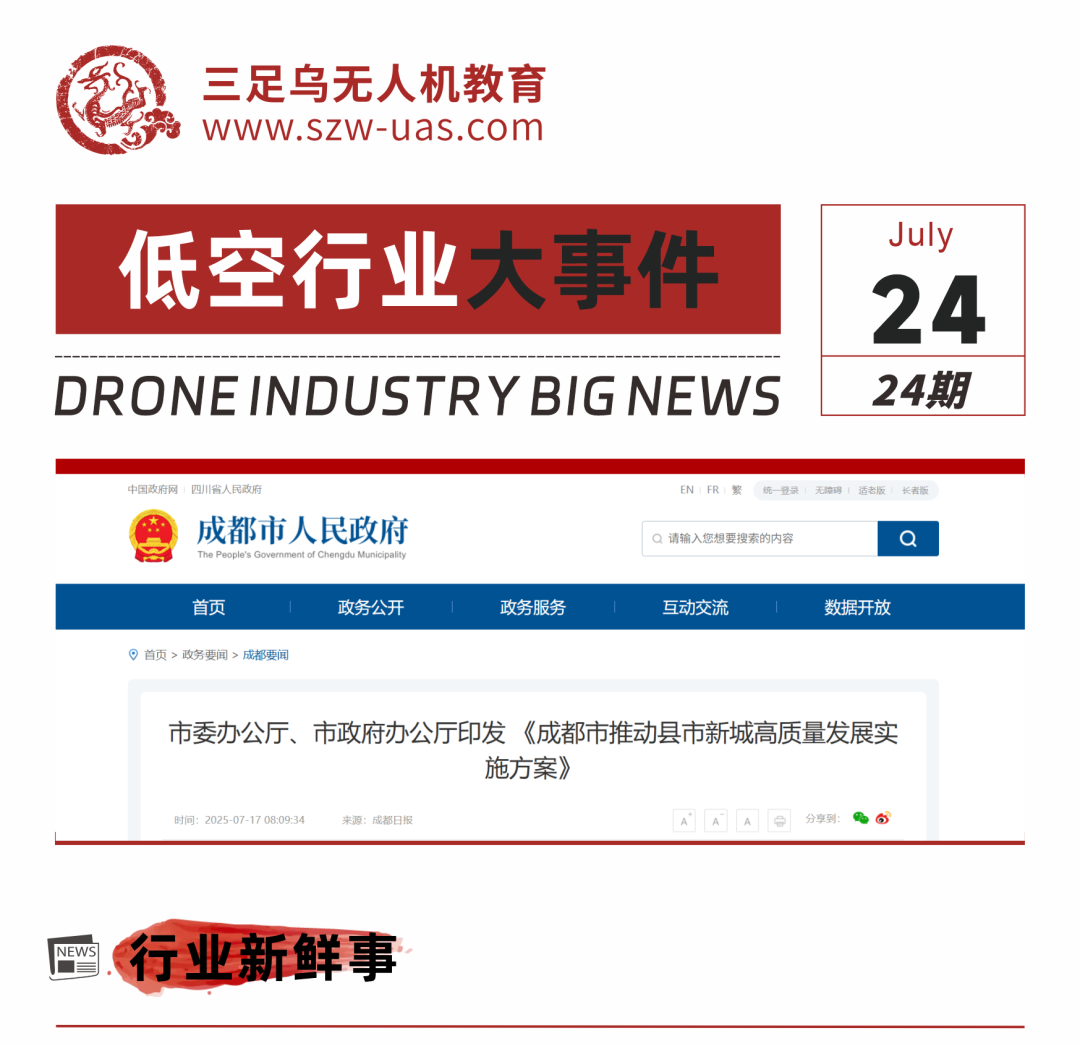This screenshot has width=1080, height=1045.
Task: Go to 互动交流 section
Action: (695, 607)
